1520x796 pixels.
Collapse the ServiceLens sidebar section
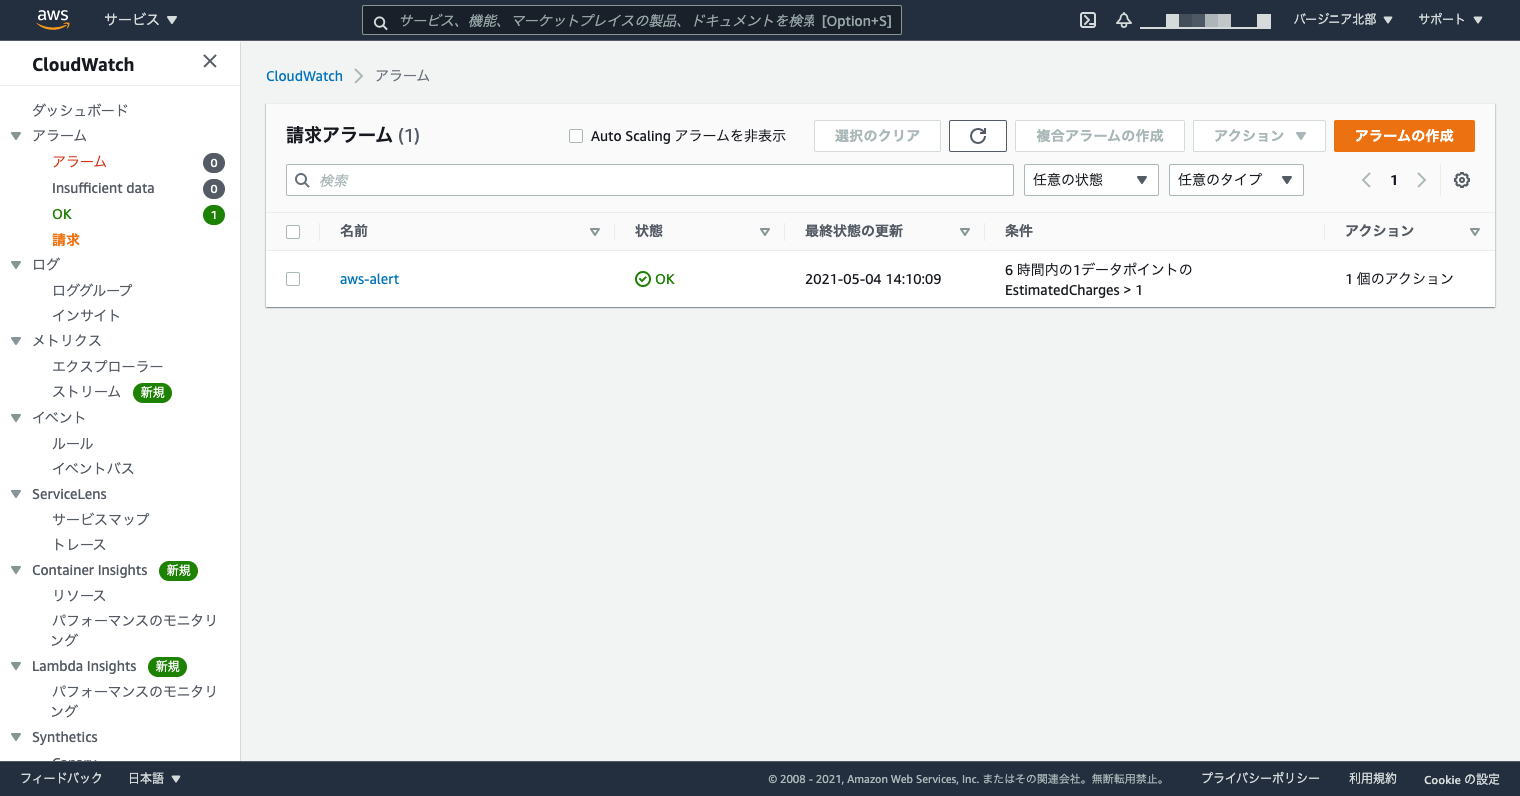click(16, 494)
